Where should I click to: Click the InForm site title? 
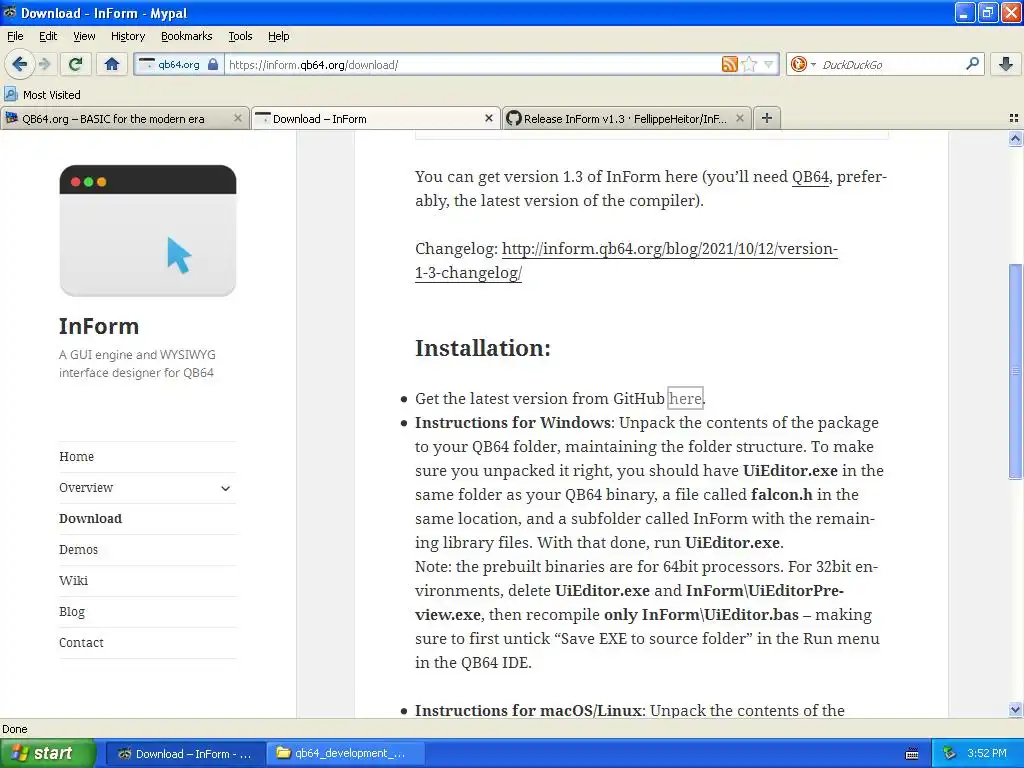pos(99,326)
